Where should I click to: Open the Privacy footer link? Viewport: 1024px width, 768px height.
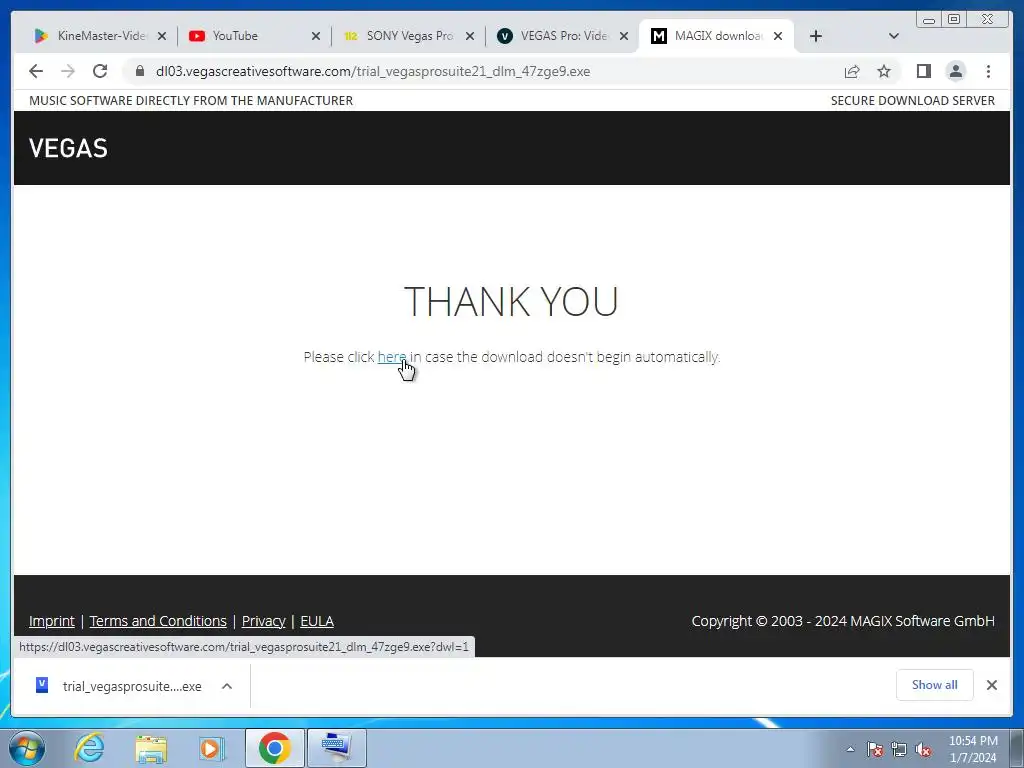pyautogui.click(x=263, y=621)
